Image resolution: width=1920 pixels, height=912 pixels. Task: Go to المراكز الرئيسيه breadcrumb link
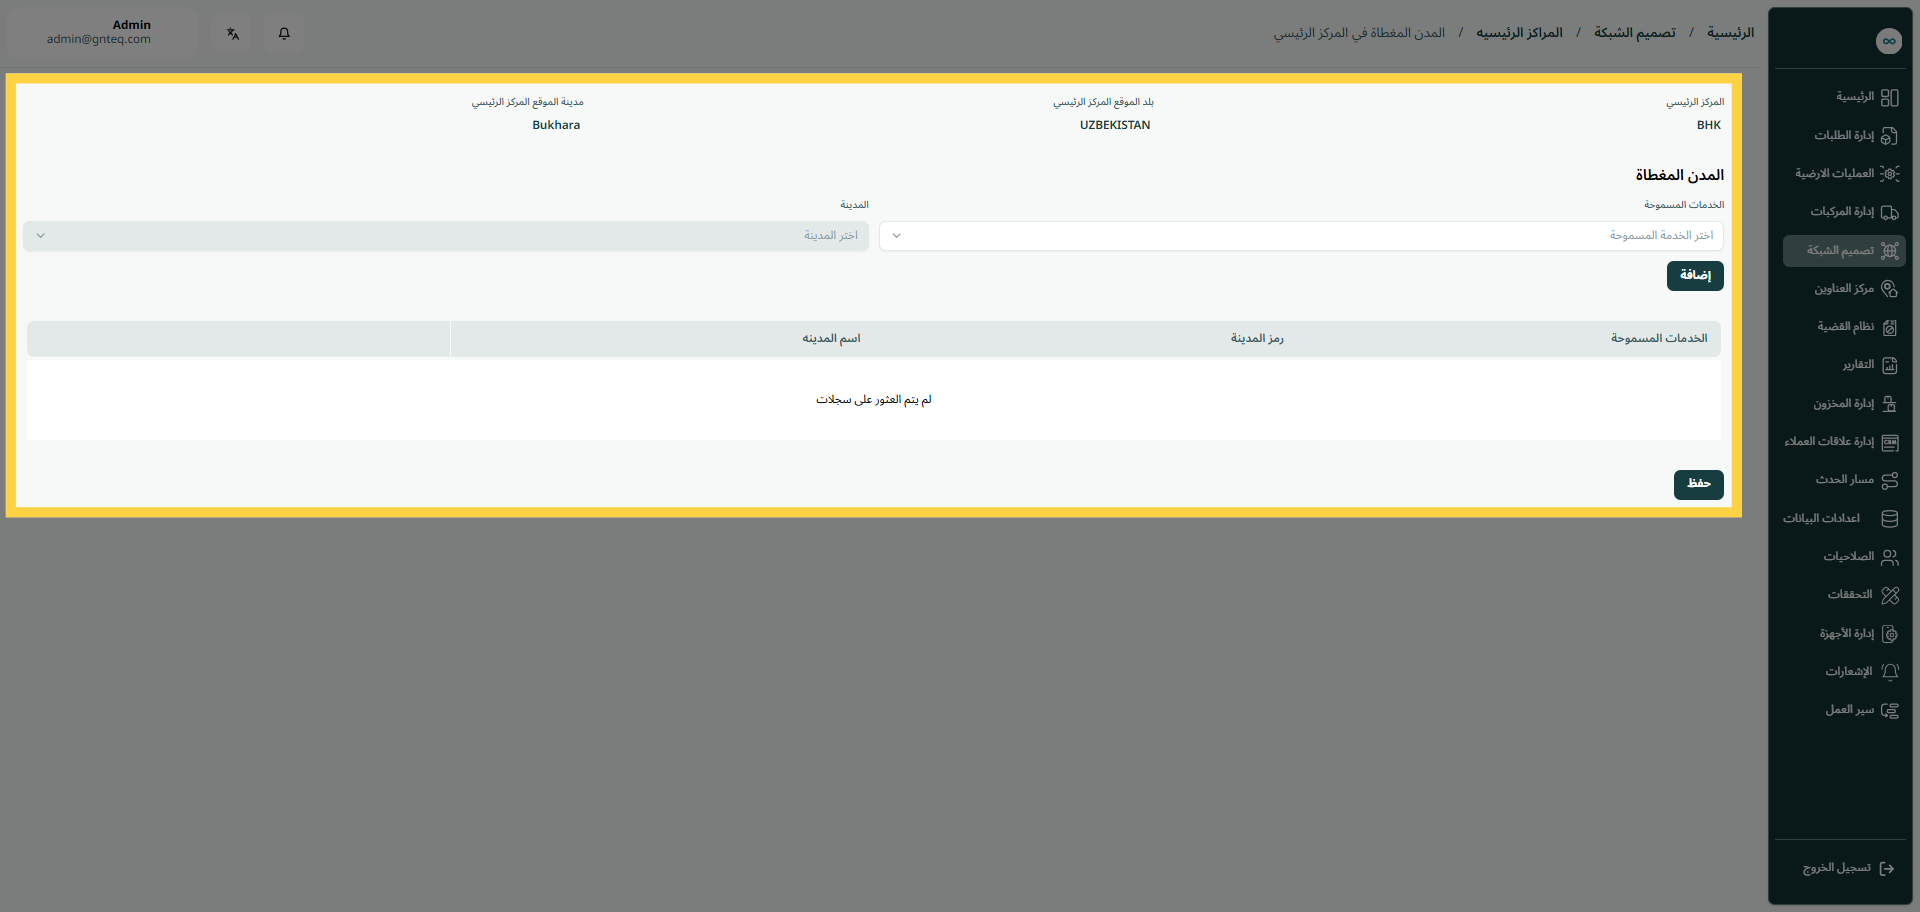pyautogui.click(x=1519, y=33)
